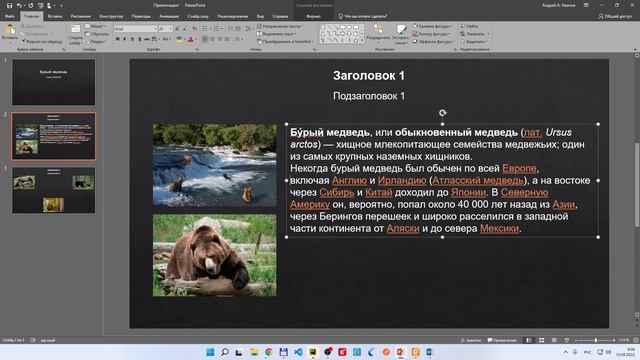
Task: Select slide 1 thumbnail
Action: pos(53,82)
